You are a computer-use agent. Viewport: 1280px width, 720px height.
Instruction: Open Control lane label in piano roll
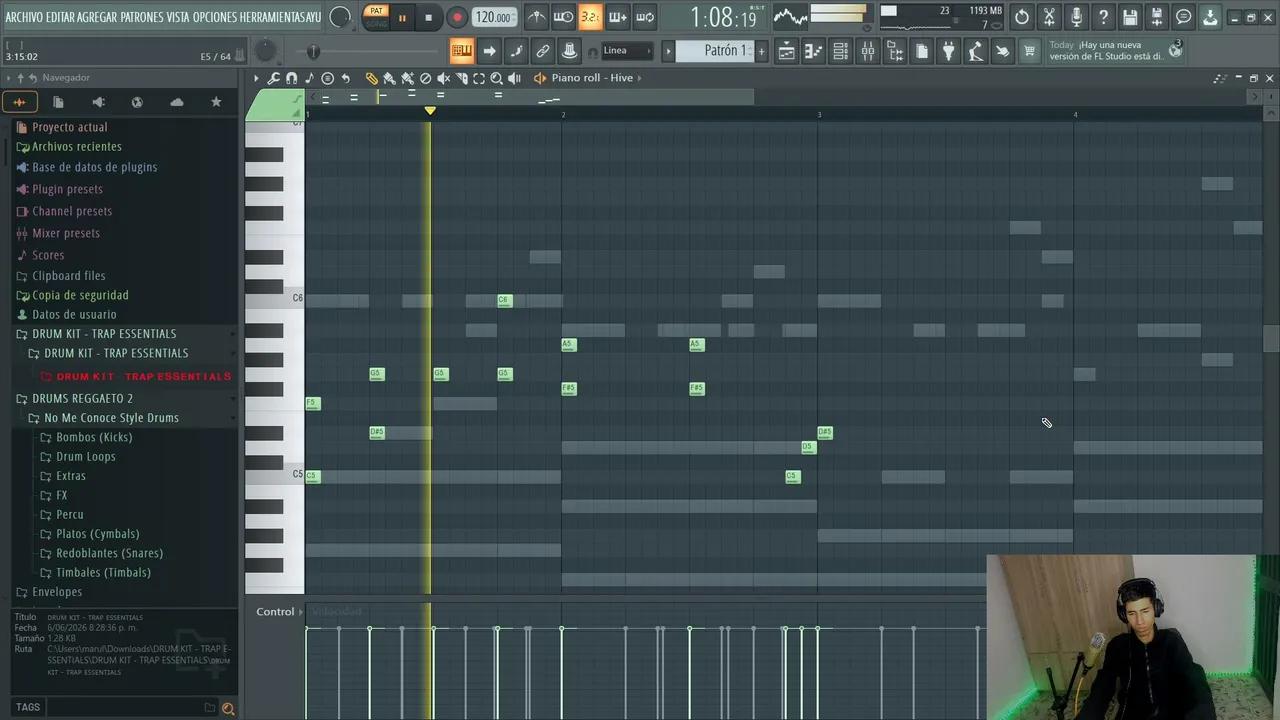(x=275, y=611)
